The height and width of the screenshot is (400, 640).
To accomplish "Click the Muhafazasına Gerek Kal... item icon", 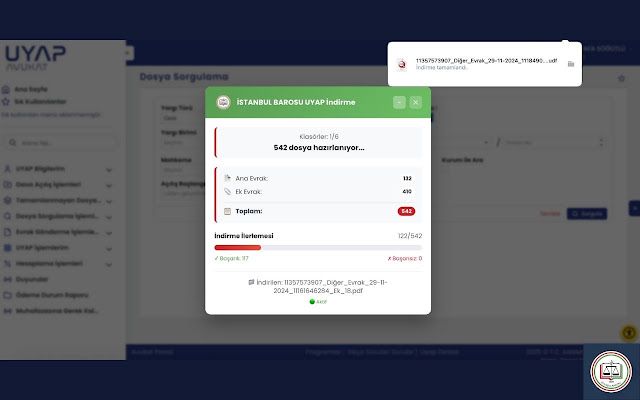I will [7, 311].
